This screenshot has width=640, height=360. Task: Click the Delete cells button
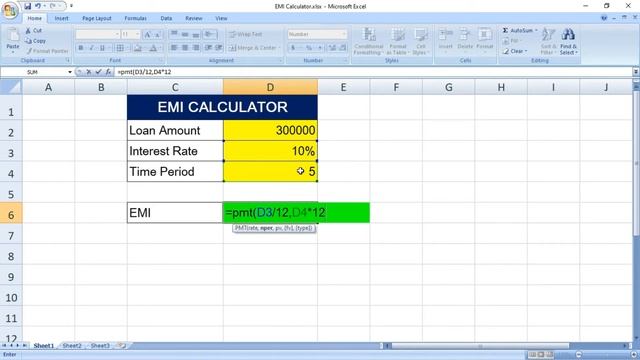tap(465, 39)
